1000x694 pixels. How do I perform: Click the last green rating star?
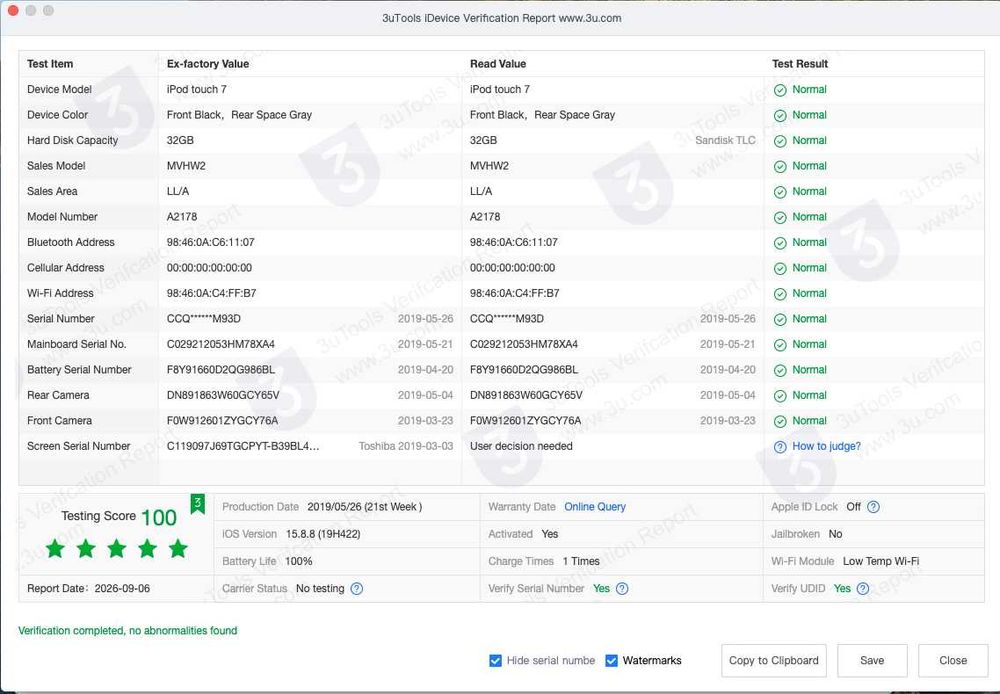[178, 548]
